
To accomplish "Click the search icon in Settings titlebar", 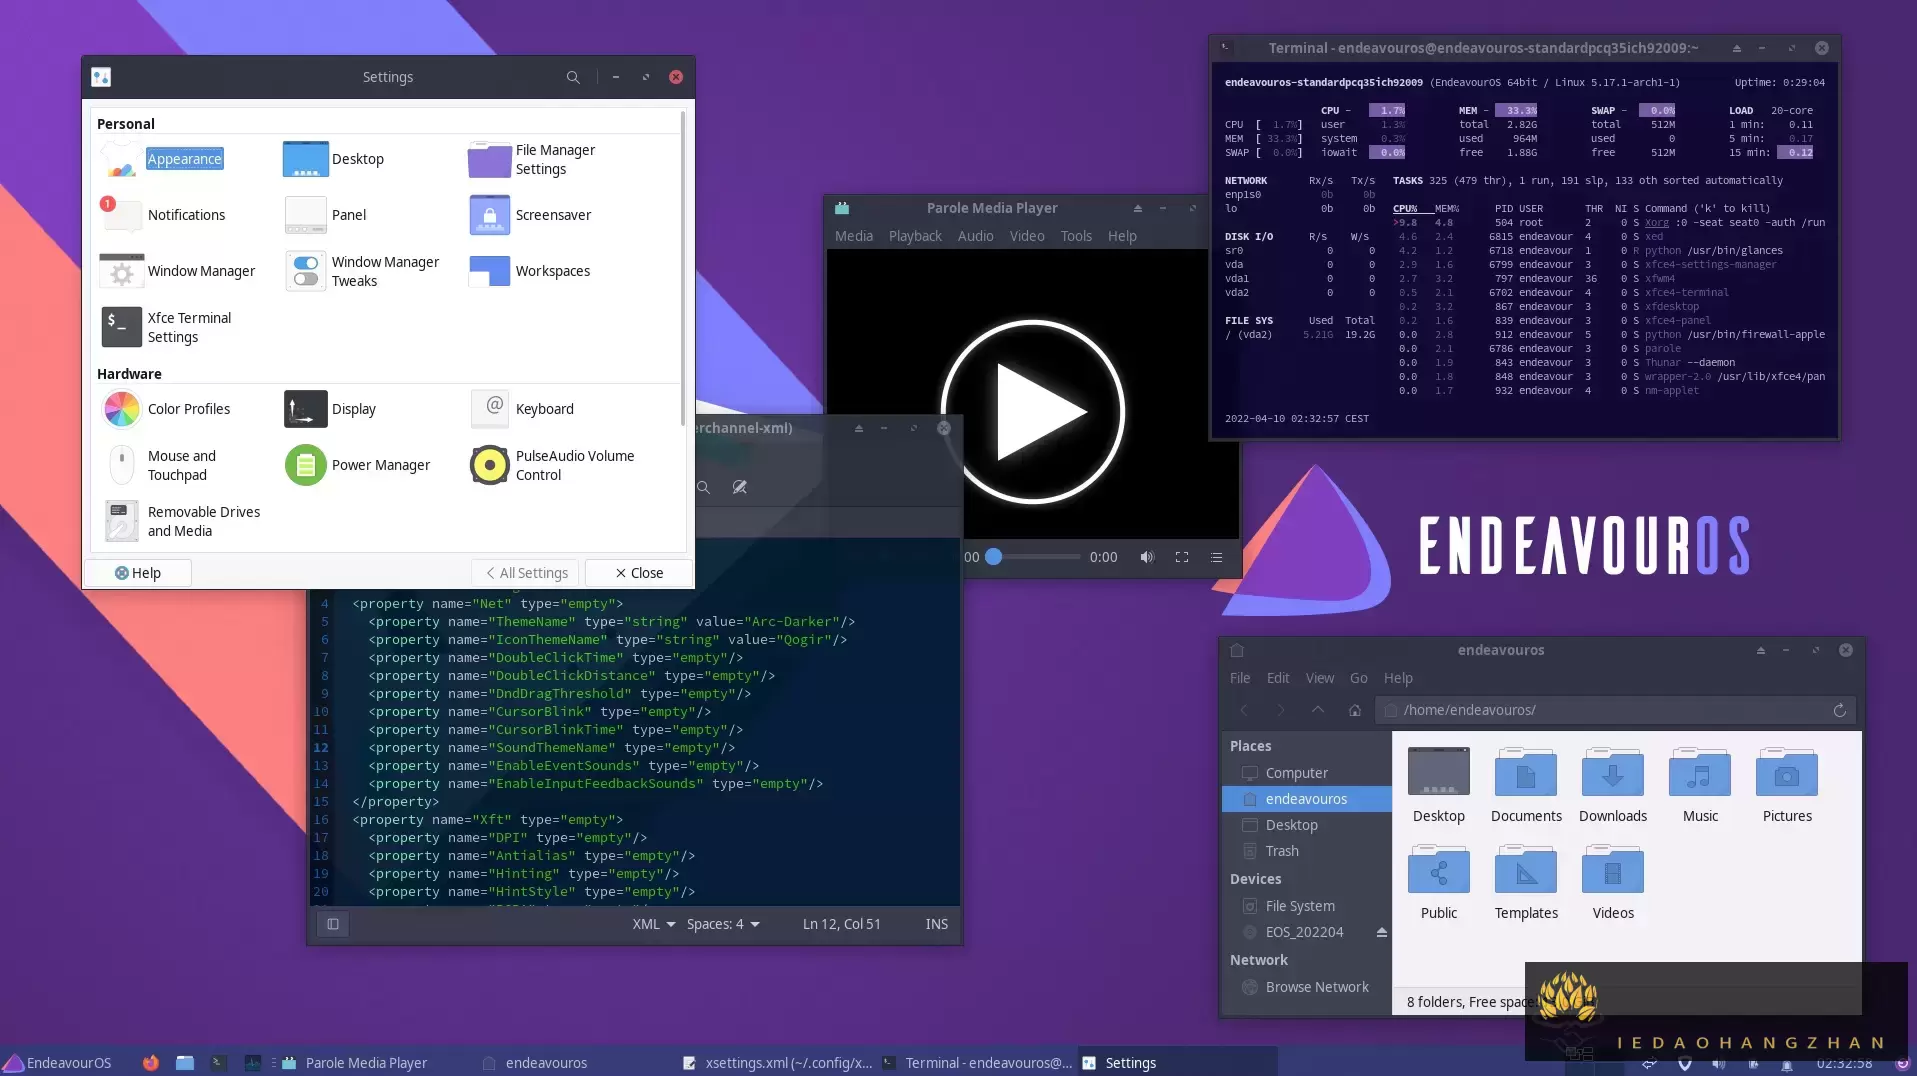I will 573,77.
